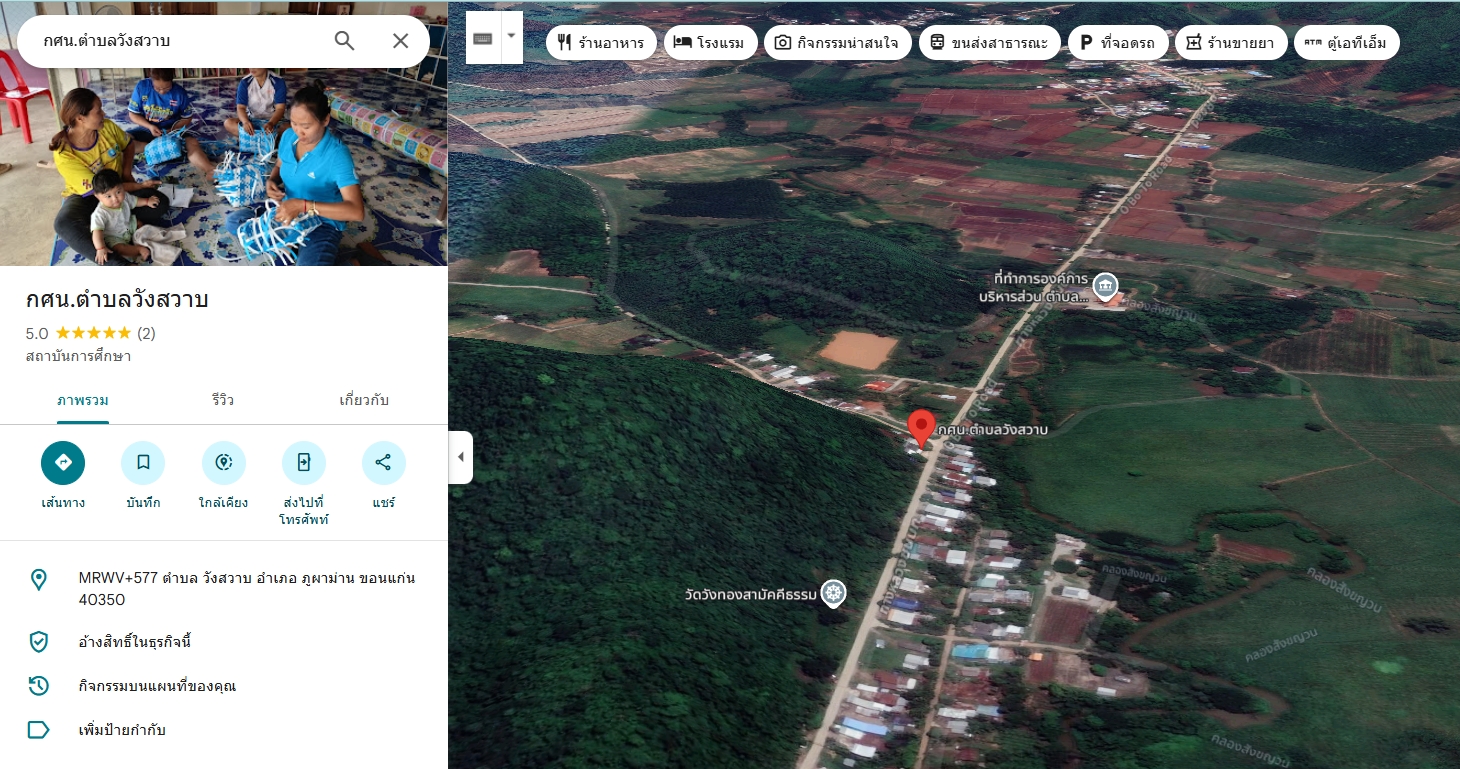This screenshot has width=1460, height=769.
Task: Filter by ร้านอาหาร restaurants chip
Action: pyautogui.click(x=601, y=43)
